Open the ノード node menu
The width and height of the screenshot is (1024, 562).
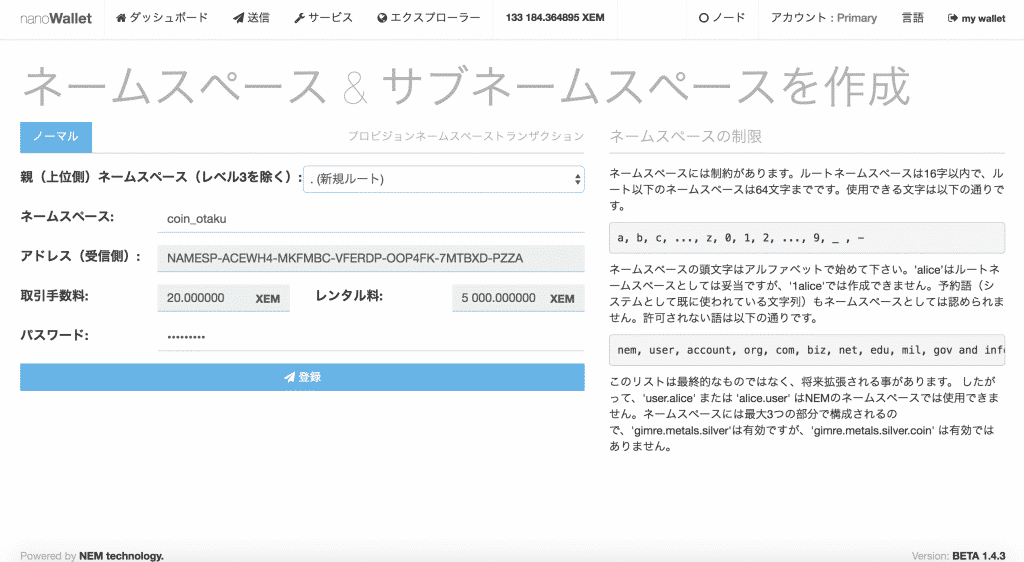722,18
